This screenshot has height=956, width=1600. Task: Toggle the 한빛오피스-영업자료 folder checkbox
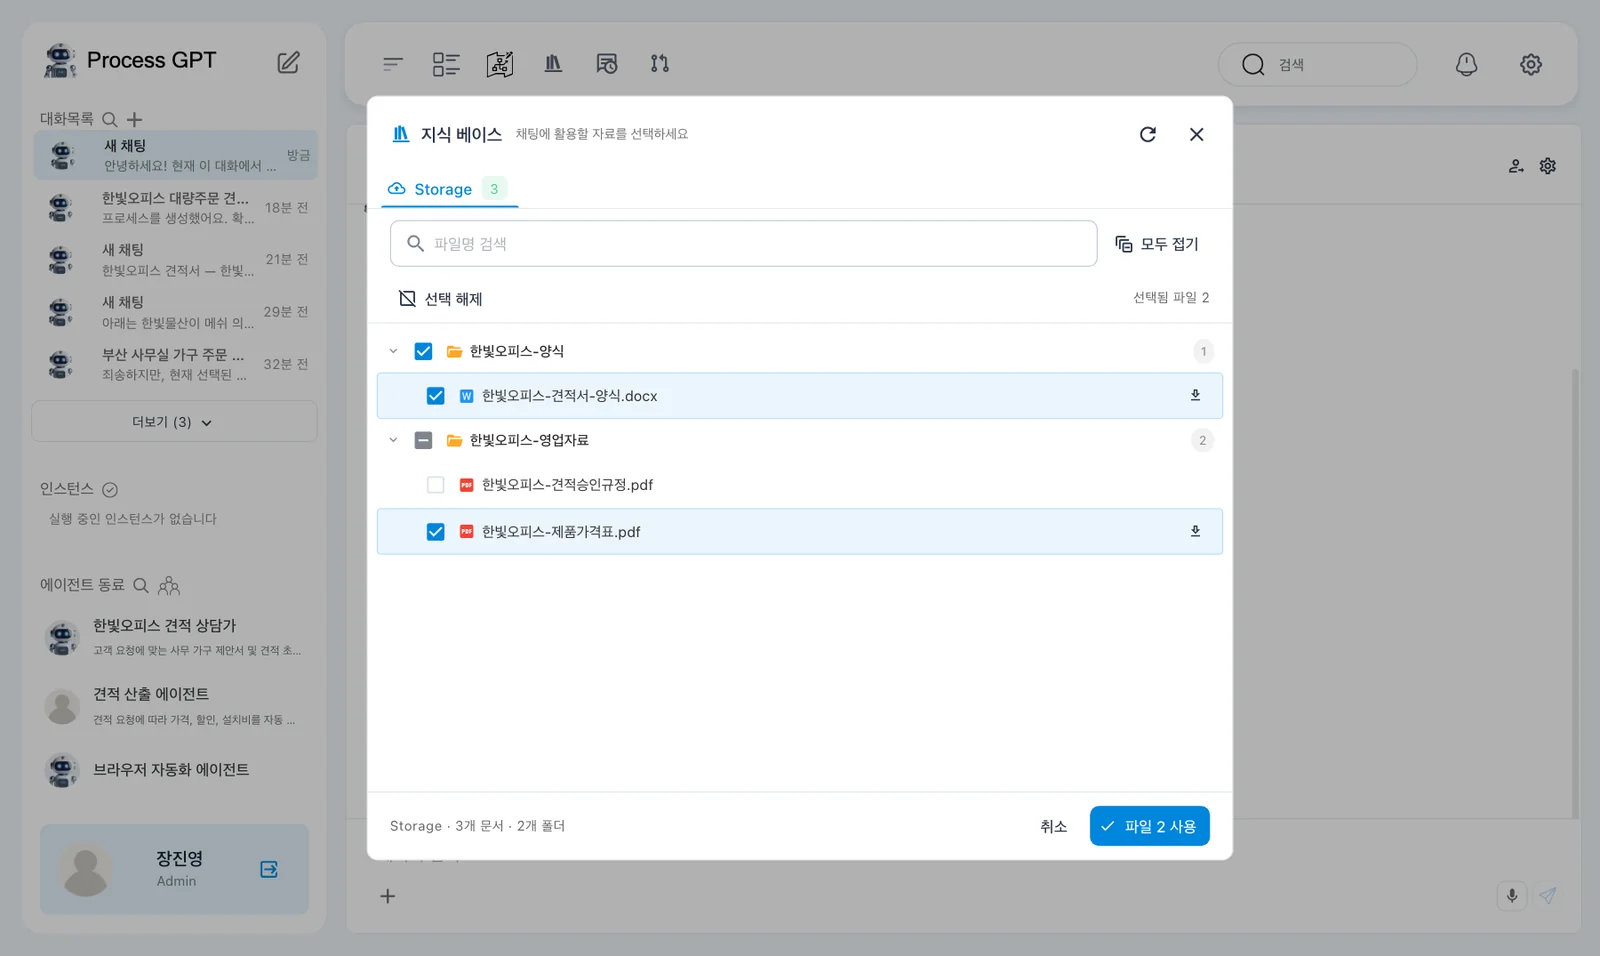click(x=423, y=440)
